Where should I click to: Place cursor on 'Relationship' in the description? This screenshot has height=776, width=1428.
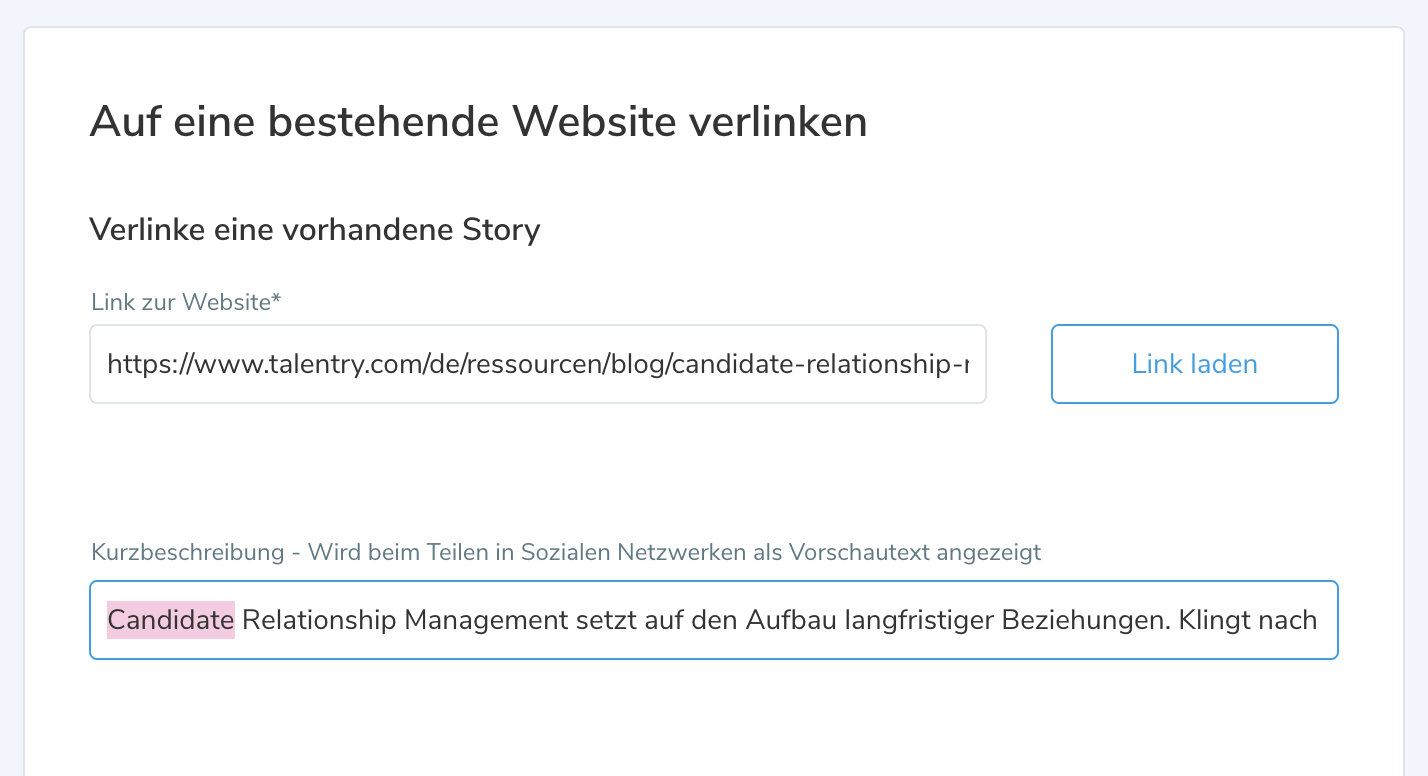click(319, 620)
